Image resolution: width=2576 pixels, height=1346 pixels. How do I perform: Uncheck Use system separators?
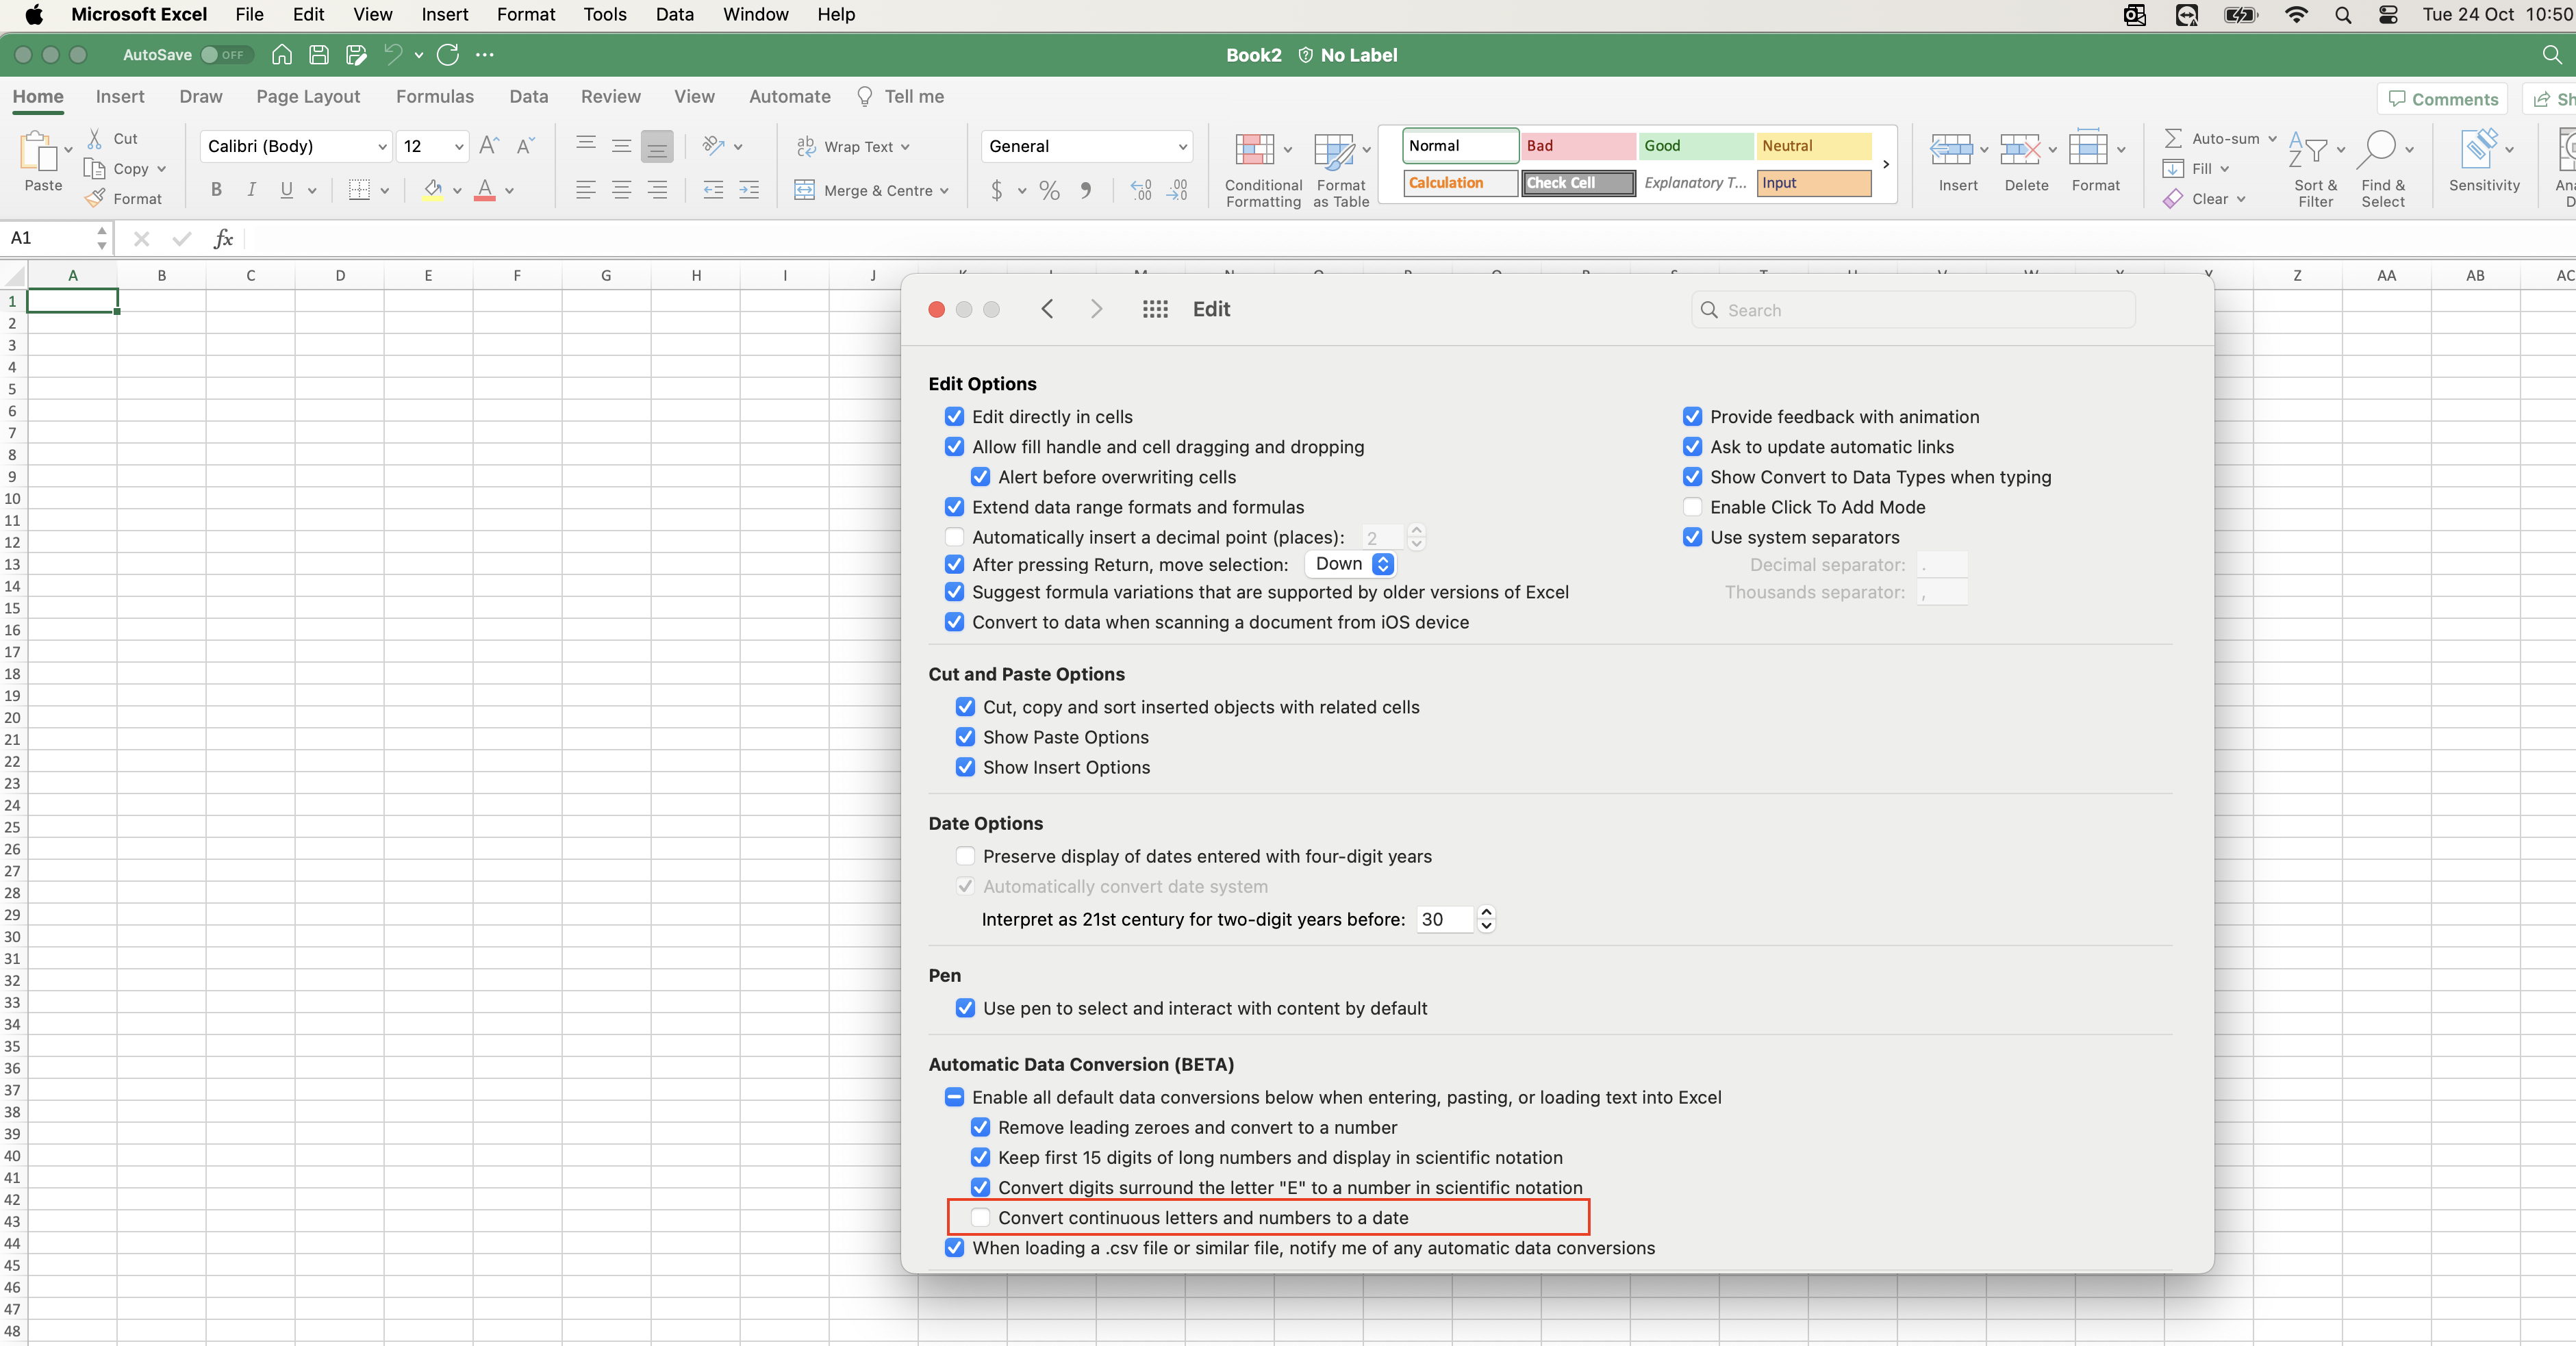[x=1692, y=537]
